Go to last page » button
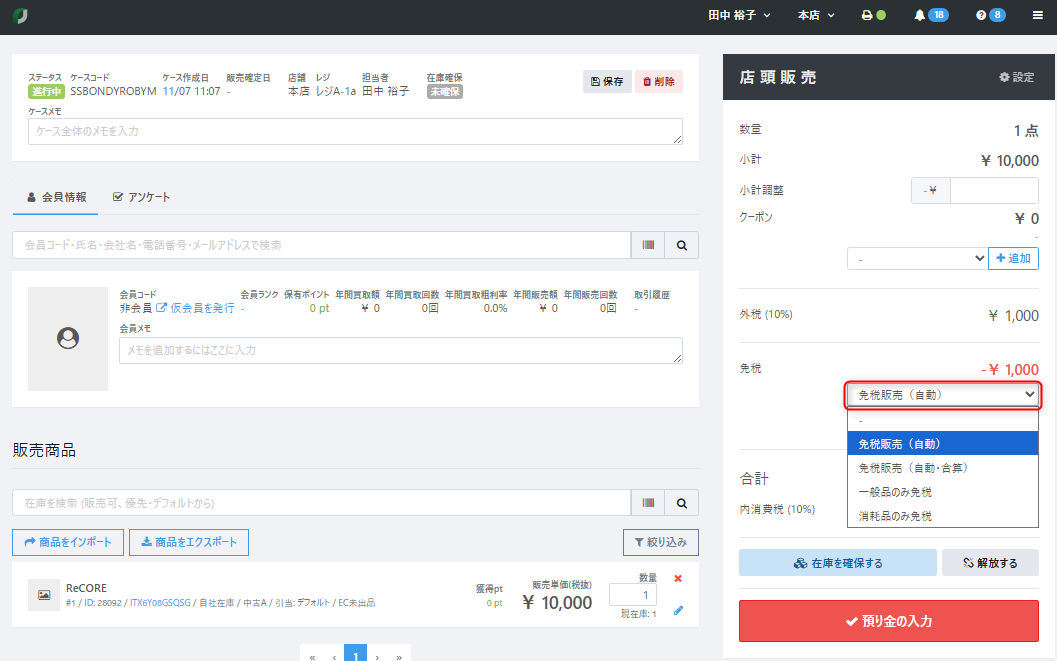This screenshot has width=1057, height=661. point(399,654)
